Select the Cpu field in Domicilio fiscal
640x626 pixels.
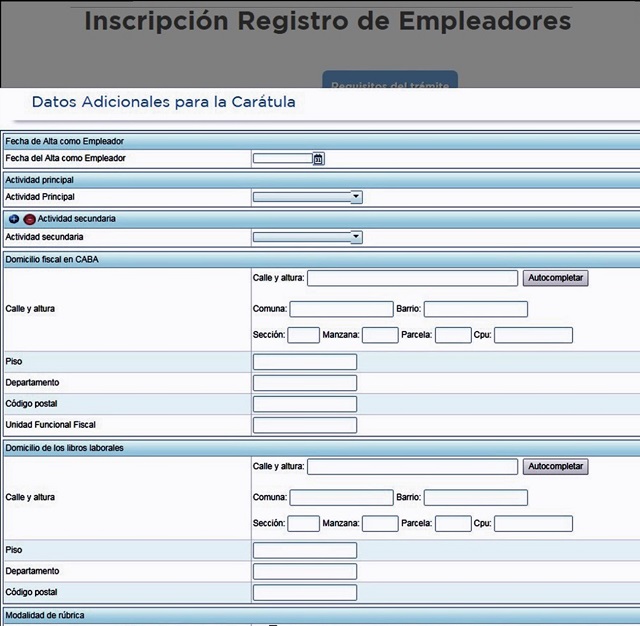tap(533, 335)
